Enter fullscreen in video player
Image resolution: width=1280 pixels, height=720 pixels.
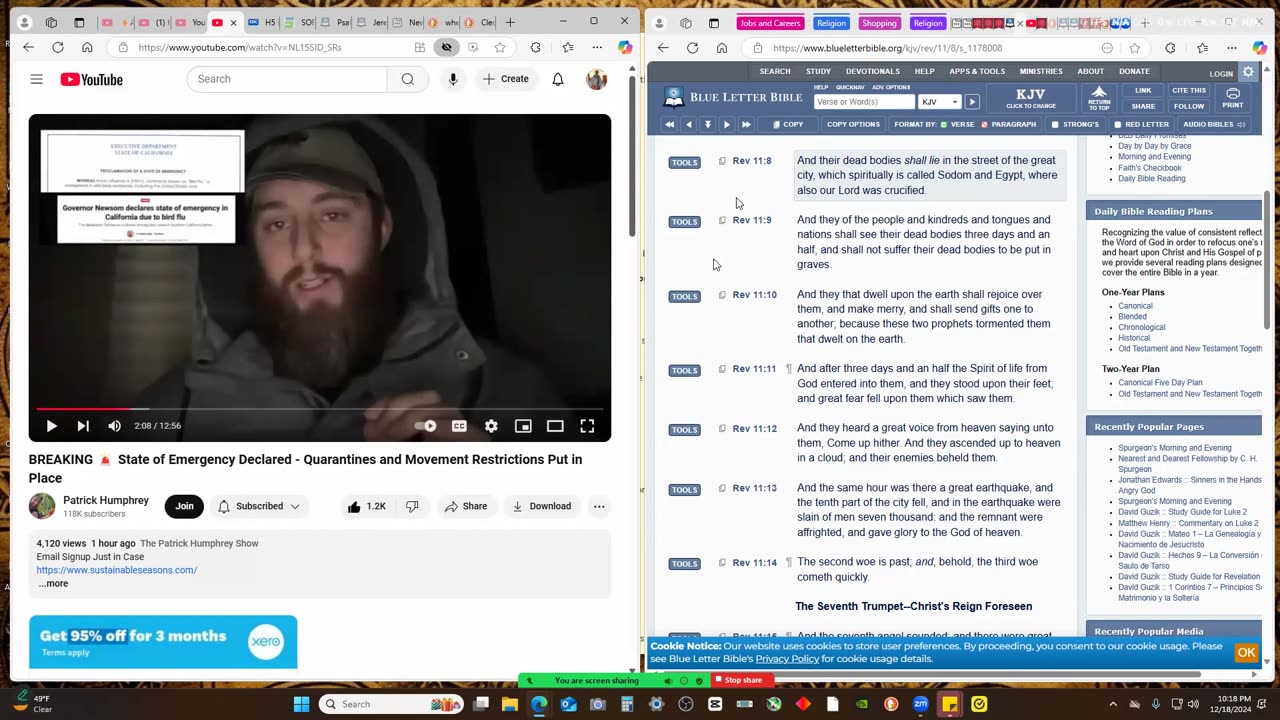(587, 426)
